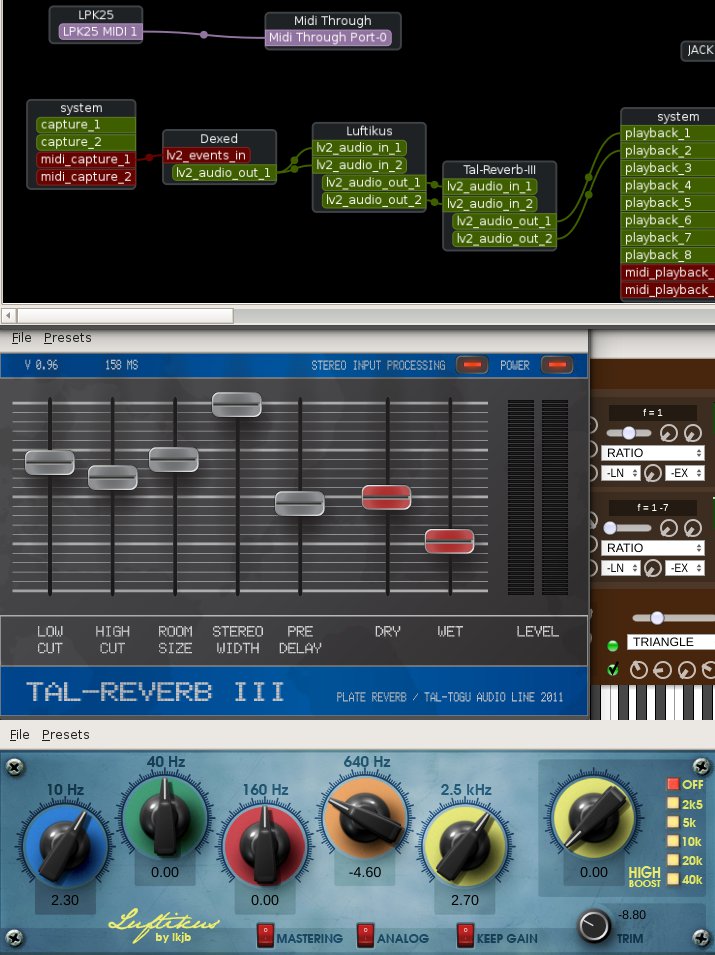Open the RATIO dropdown below f = 1
The height and width of the screenshot is (955, 715).
point(655,453)
